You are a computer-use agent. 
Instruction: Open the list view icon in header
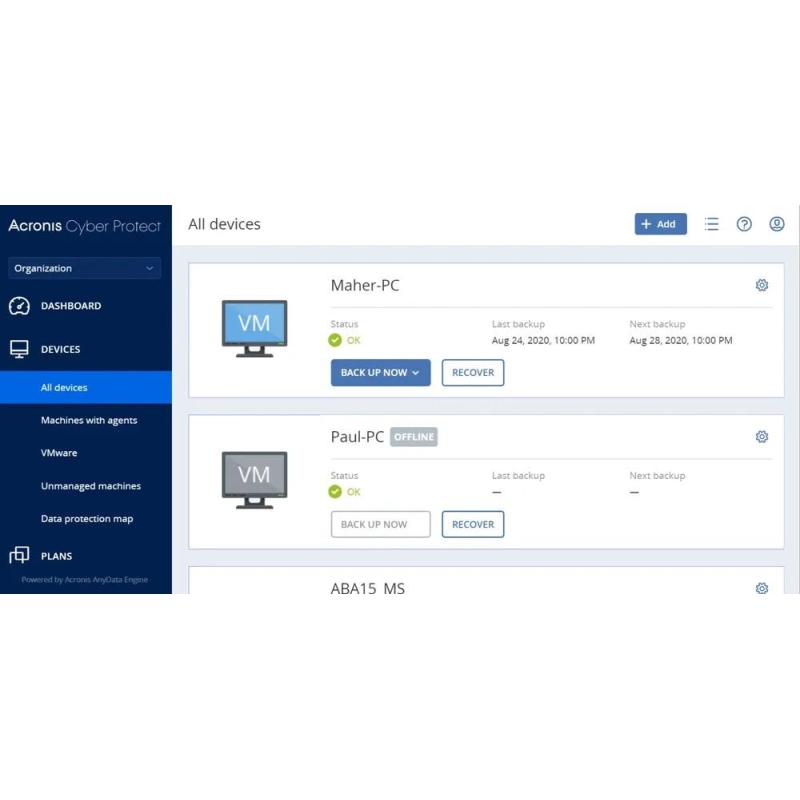click(x=711, y=224)
